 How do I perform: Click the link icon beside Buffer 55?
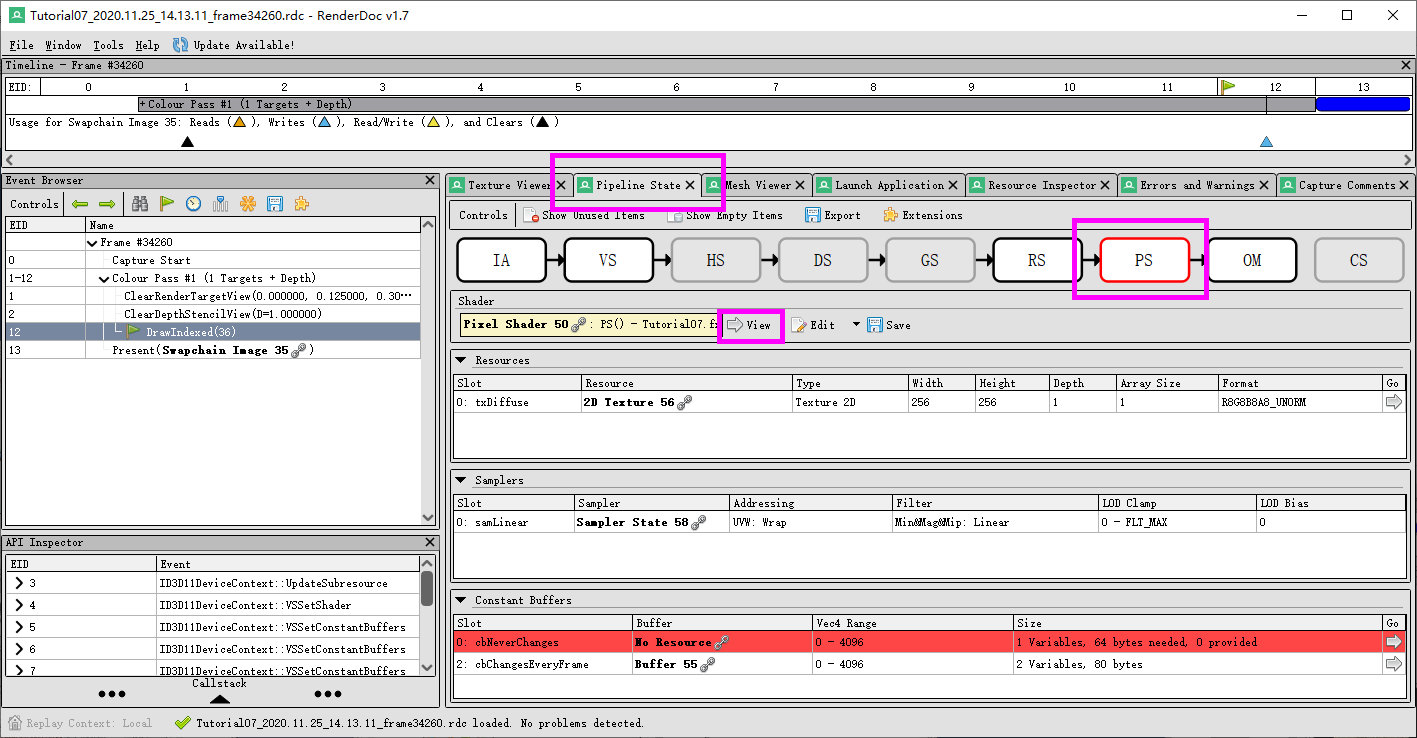click(707, 665)
